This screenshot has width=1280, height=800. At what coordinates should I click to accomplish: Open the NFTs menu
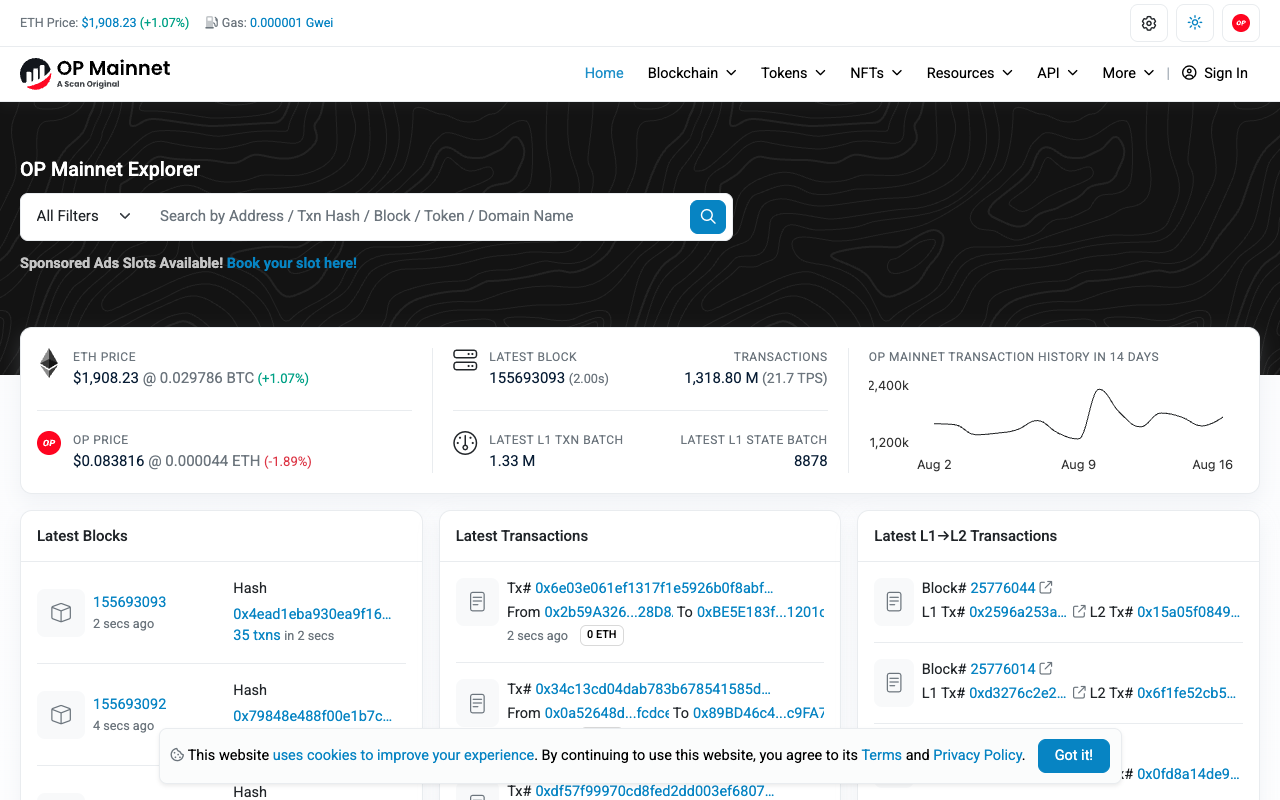(x=876, y=73)
